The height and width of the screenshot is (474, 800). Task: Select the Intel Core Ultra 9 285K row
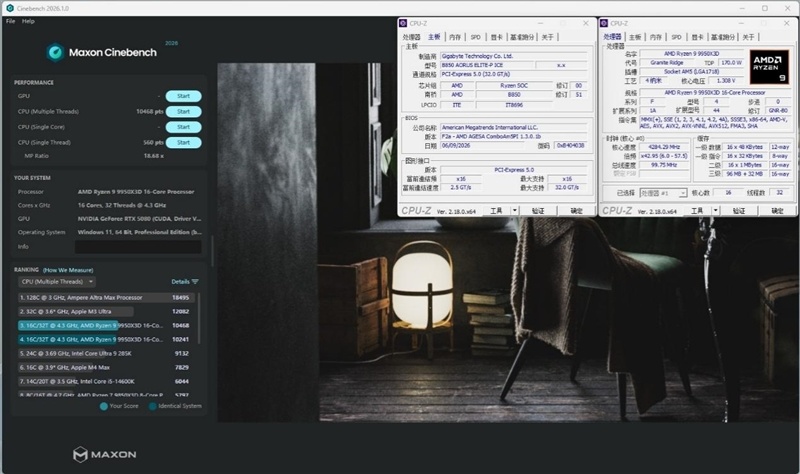pos(106,353)
